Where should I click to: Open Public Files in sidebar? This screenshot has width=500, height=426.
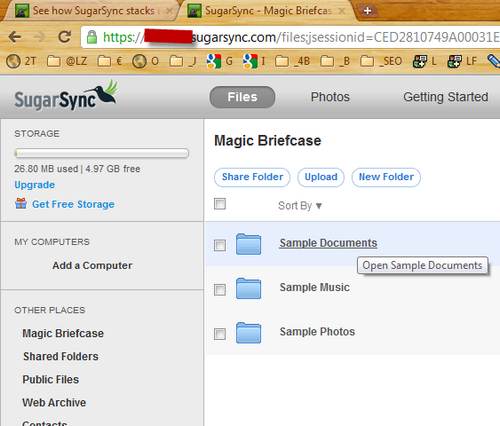click(51, 379)
